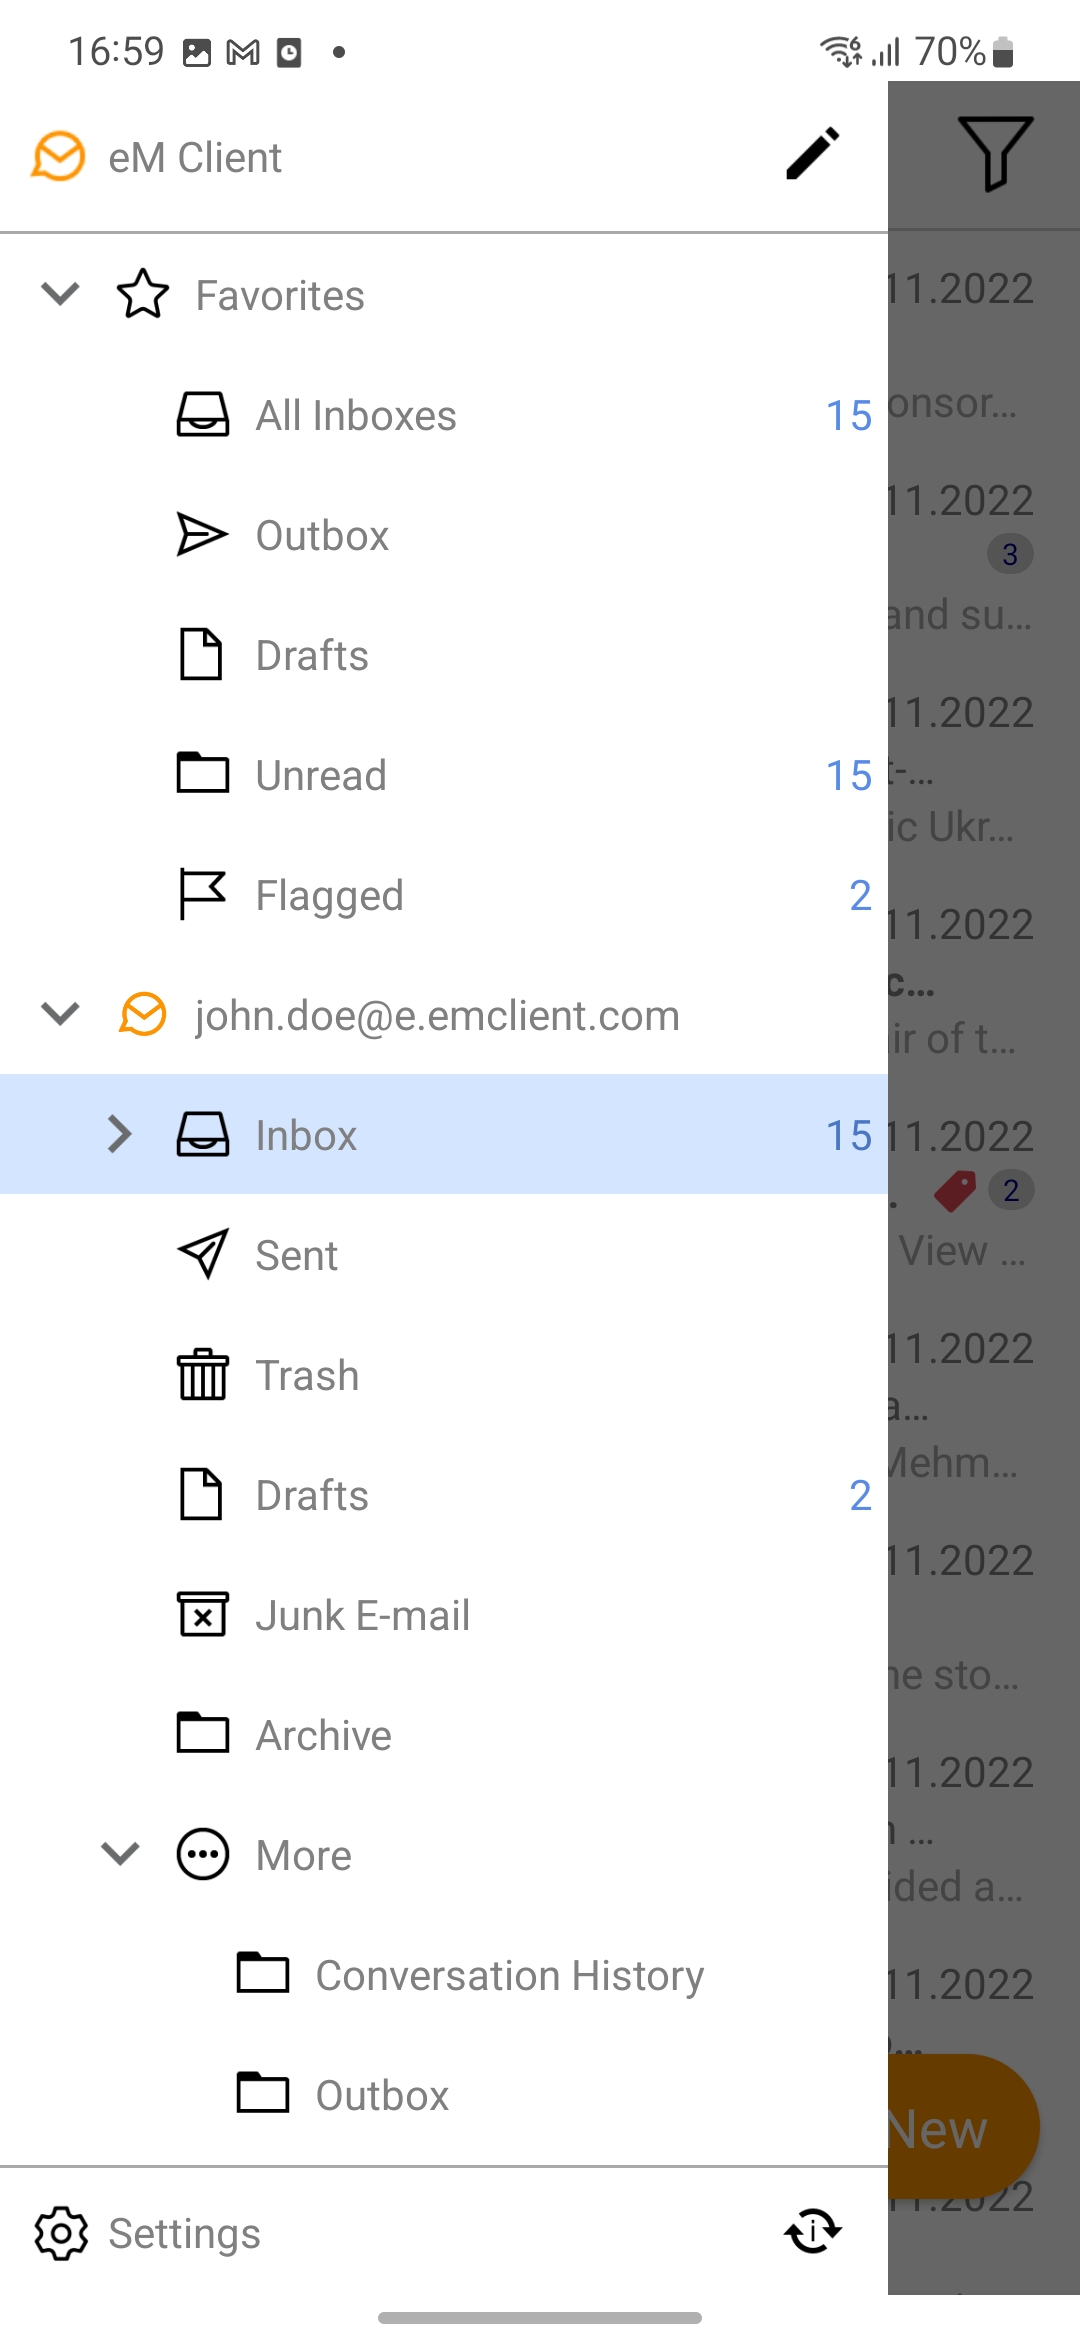Tap the Flagged count 2

click(x=860, y=896)
